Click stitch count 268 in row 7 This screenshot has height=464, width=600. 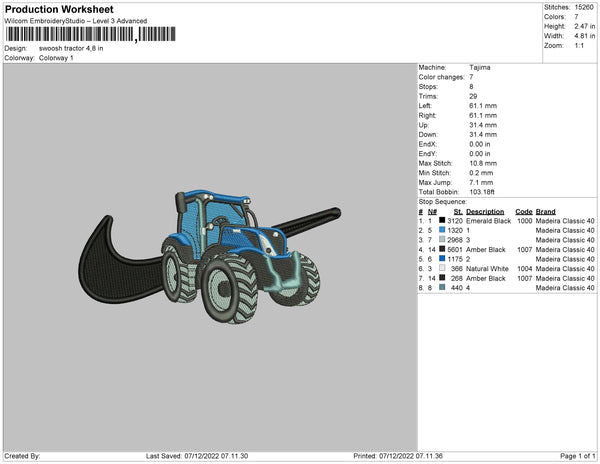[457, 278]
